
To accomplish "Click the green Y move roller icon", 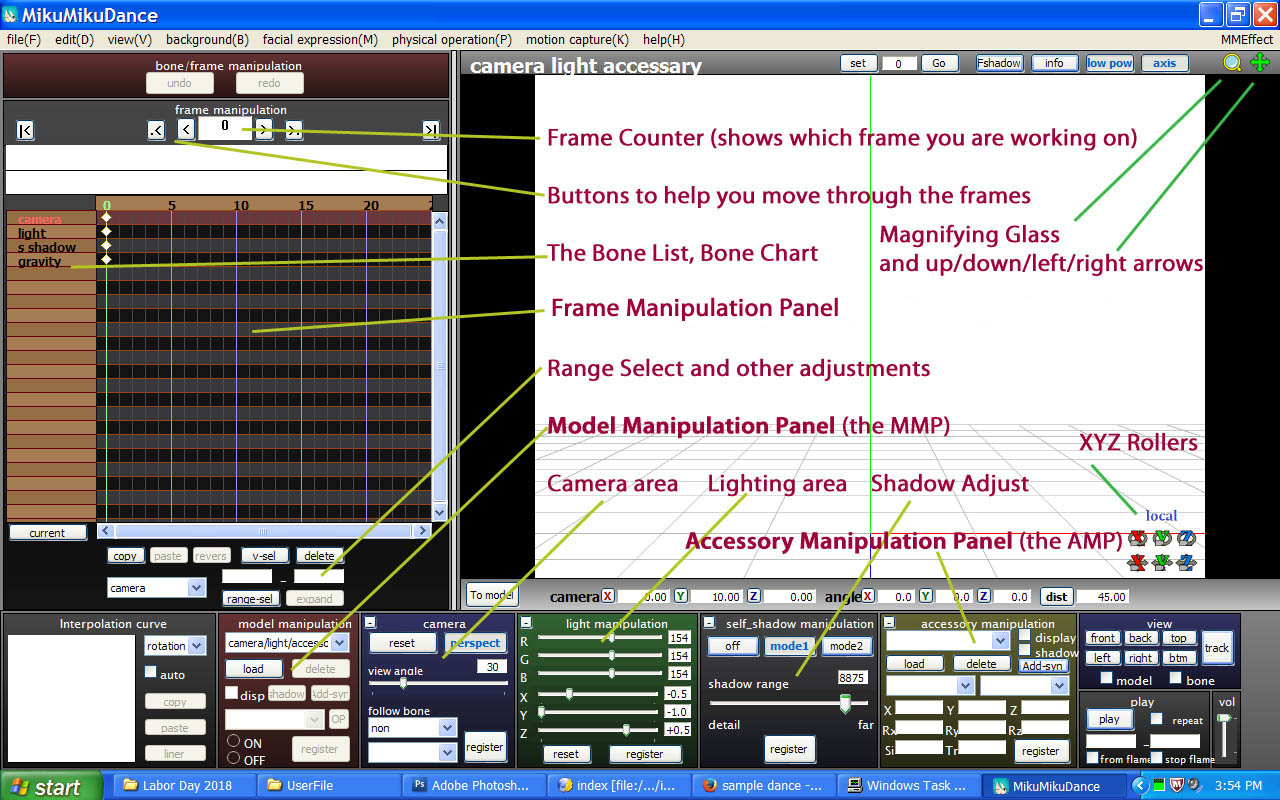I will pyautogui.click(x=1162, y=563).
